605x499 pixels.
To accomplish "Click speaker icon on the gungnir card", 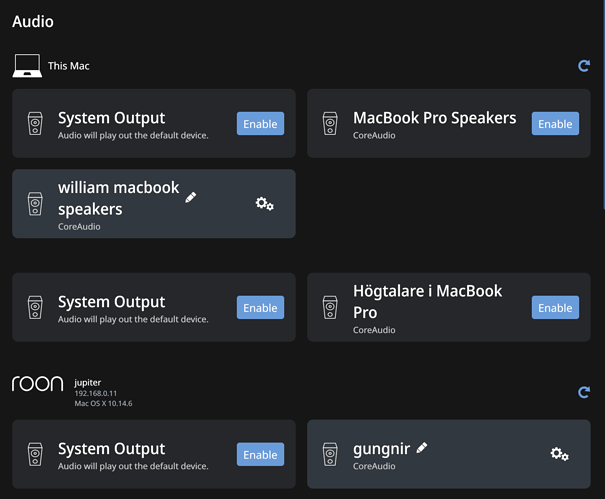I will pos(330,454).
